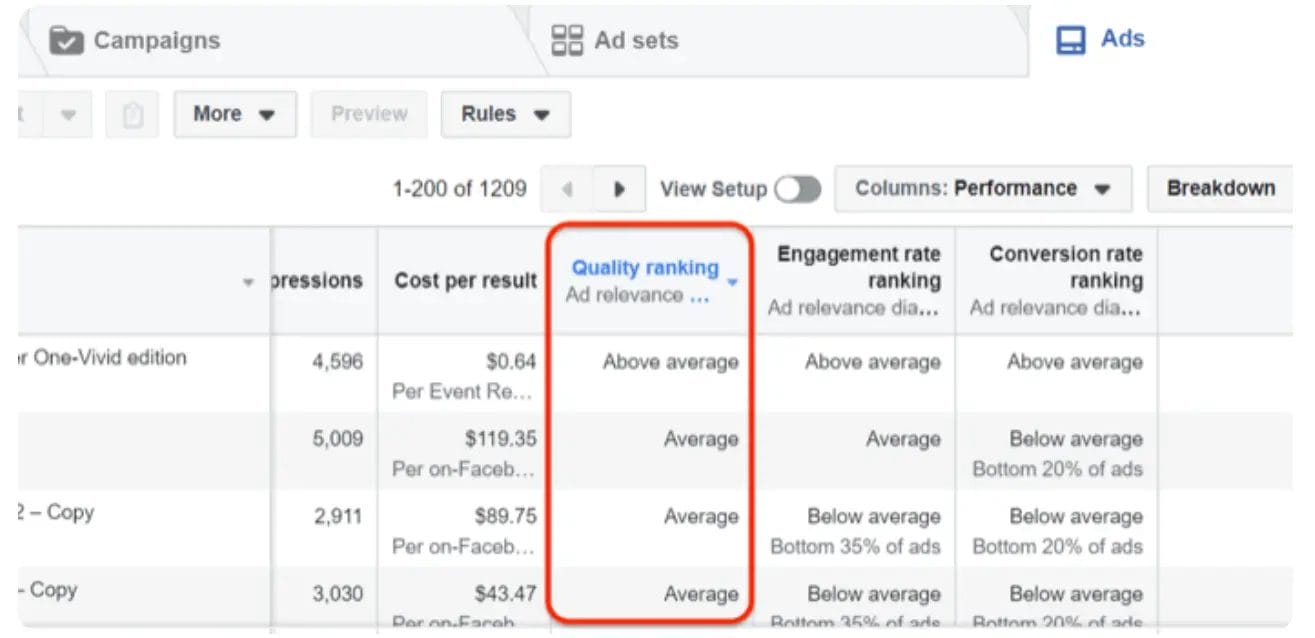Click the dropdown arrow next to the copy icon
This screenshot has width=1315, height=638.
coord(67,113)
